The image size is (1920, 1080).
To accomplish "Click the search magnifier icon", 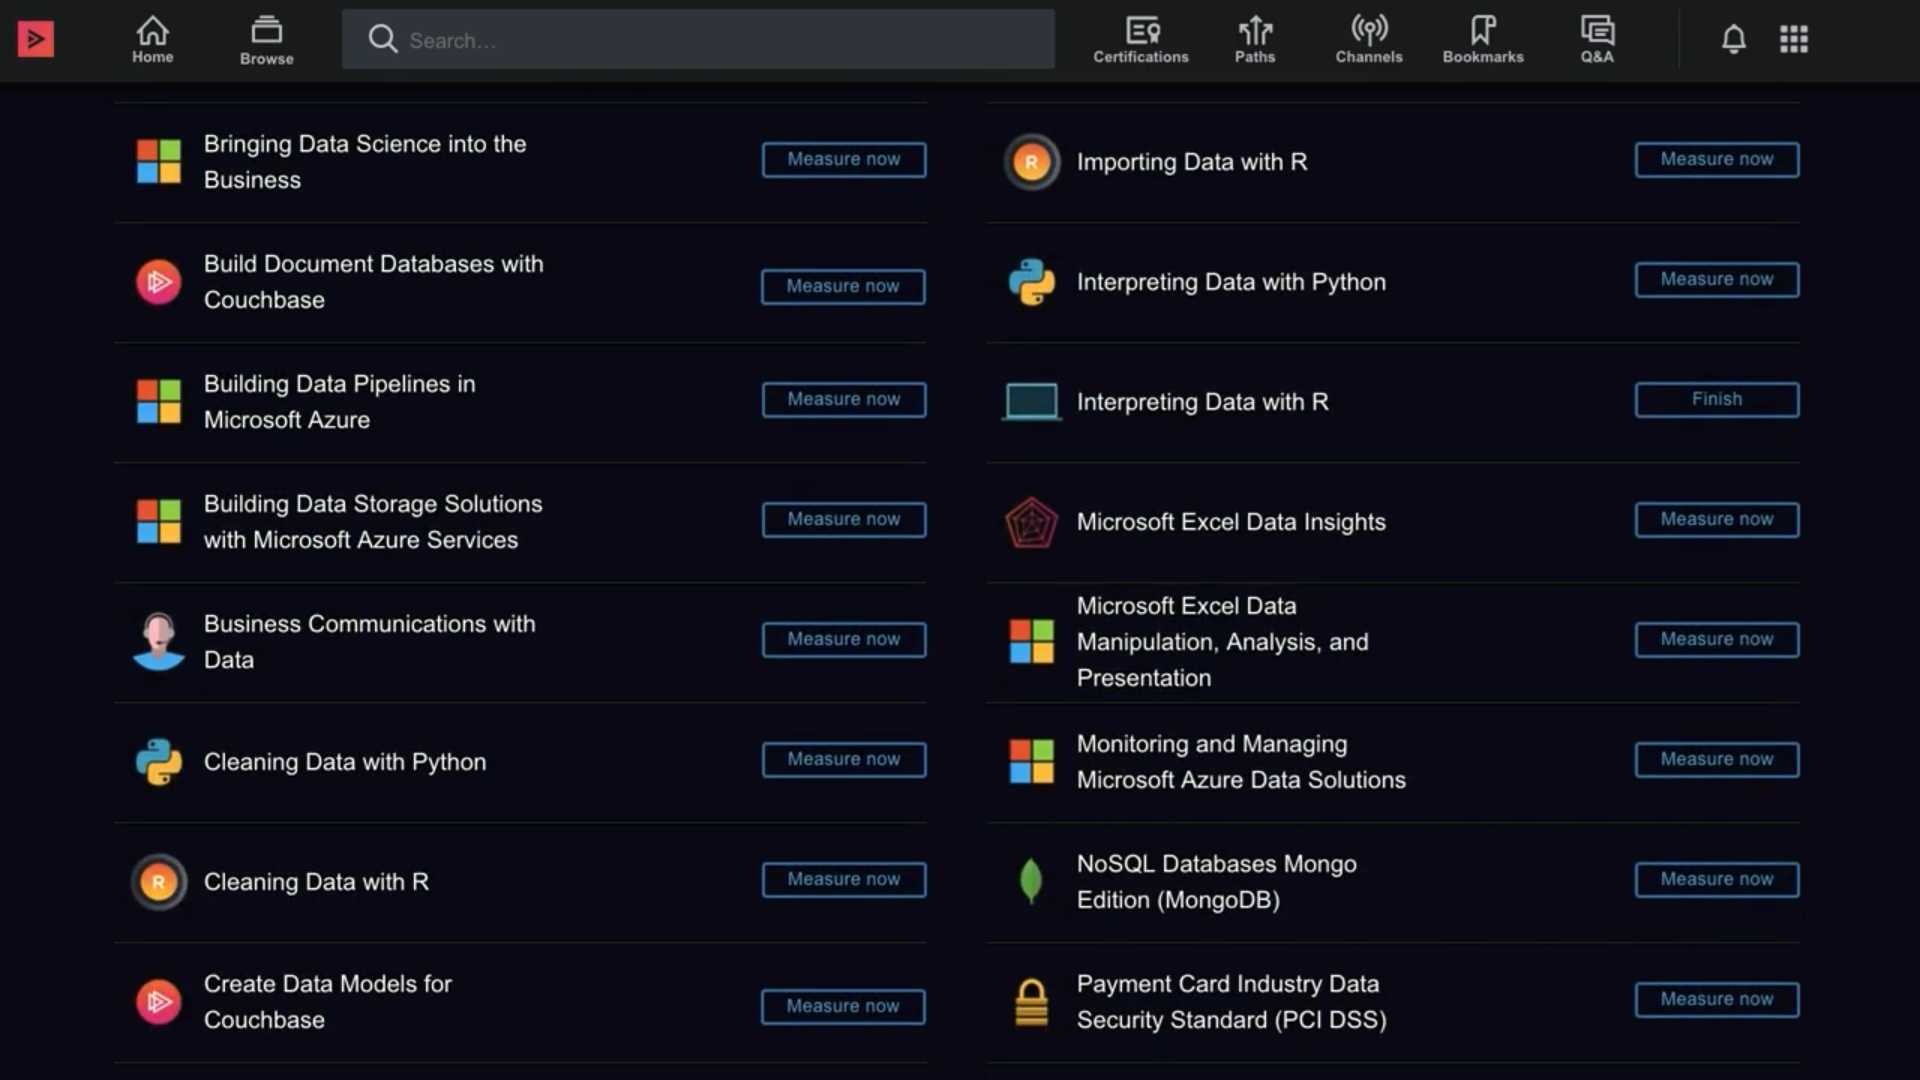I will coord(382,39).
